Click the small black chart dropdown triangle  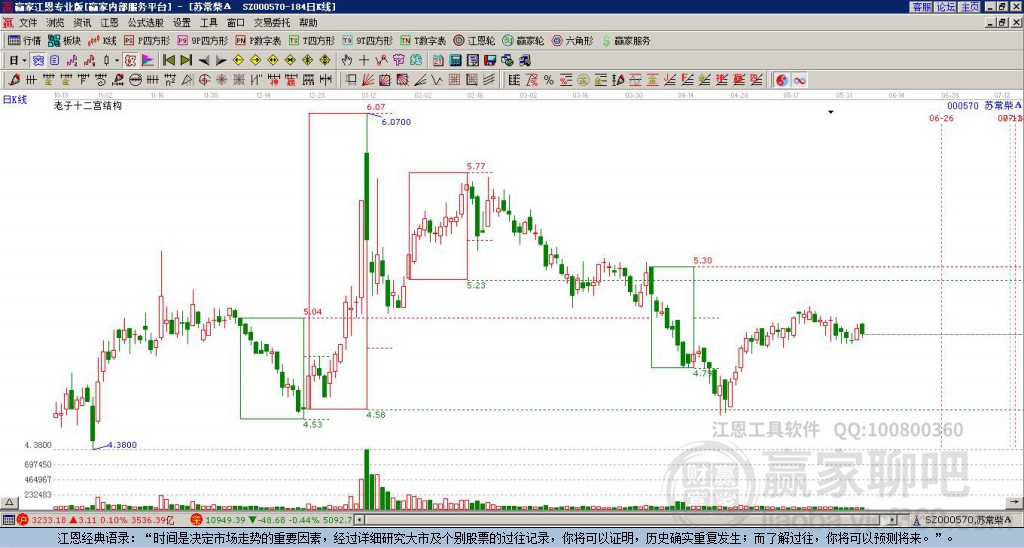[831, 112]
